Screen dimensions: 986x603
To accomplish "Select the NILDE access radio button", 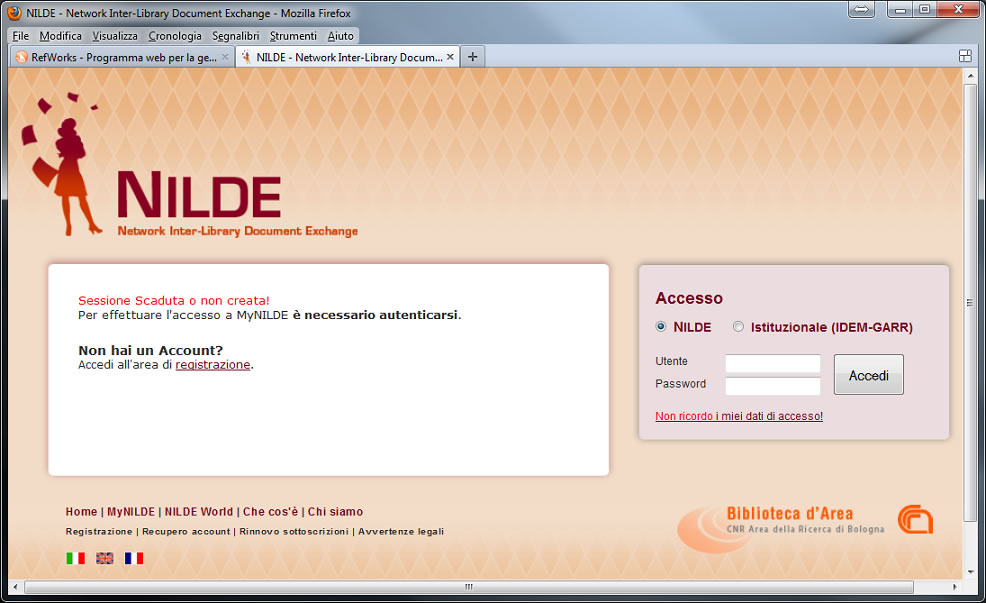I will 661,326.
